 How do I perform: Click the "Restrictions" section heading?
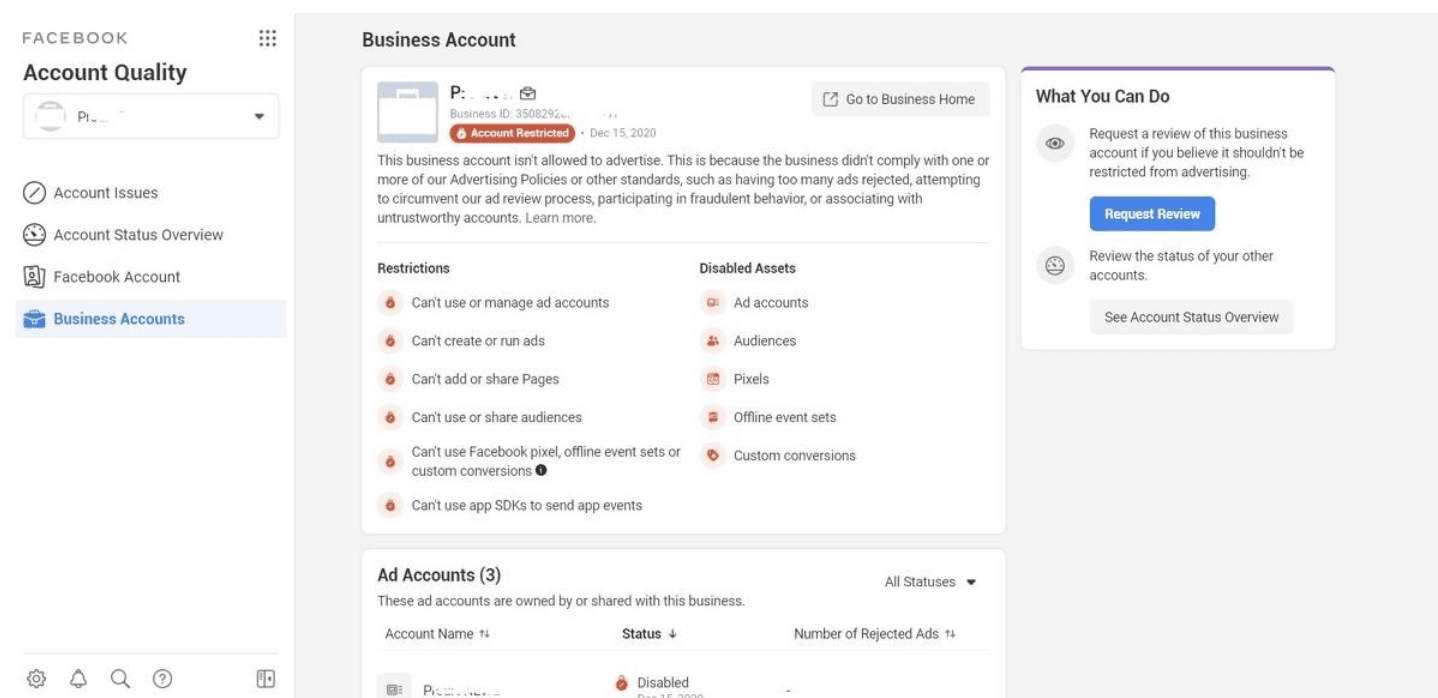point(413,268)
